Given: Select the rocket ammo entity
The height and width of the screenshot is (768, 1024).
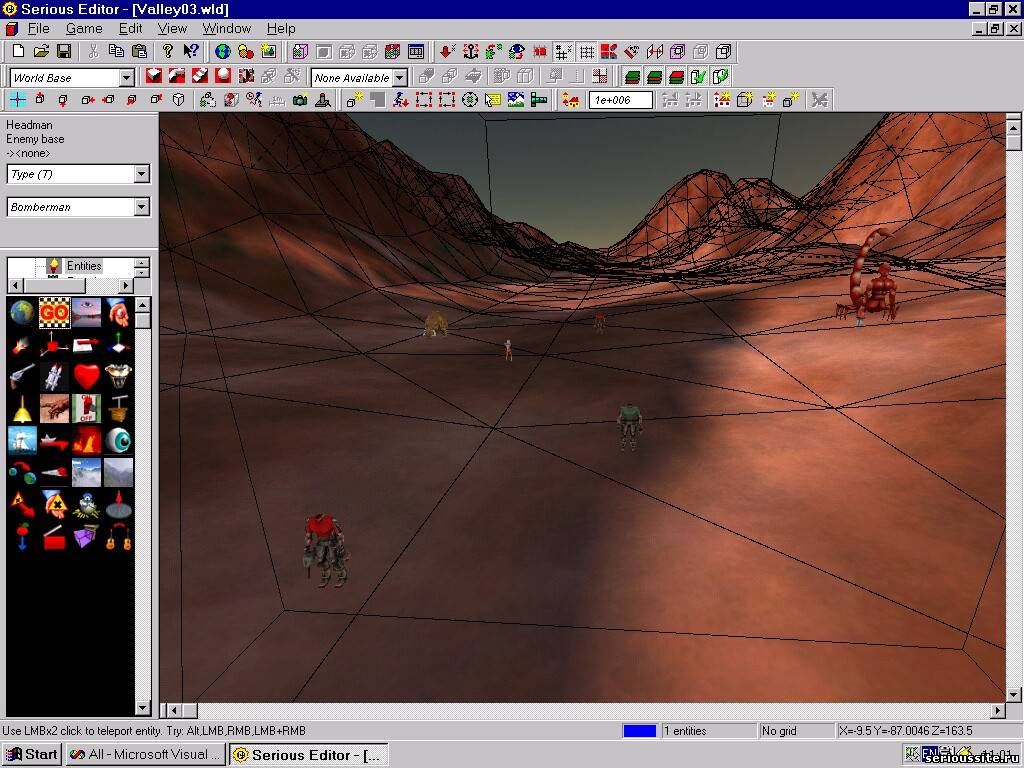Looking at the screenshot, I should tap(54, 377).
